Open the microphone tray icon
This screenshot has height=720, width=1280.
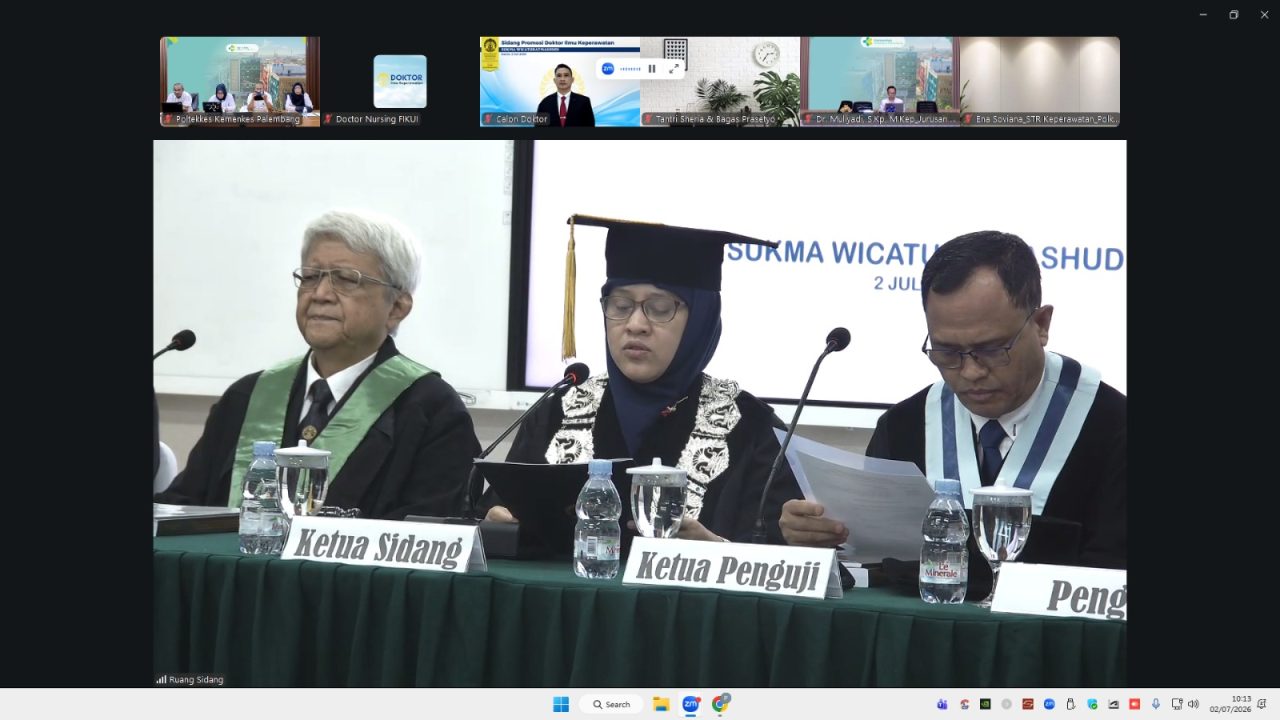(1156, 704)
